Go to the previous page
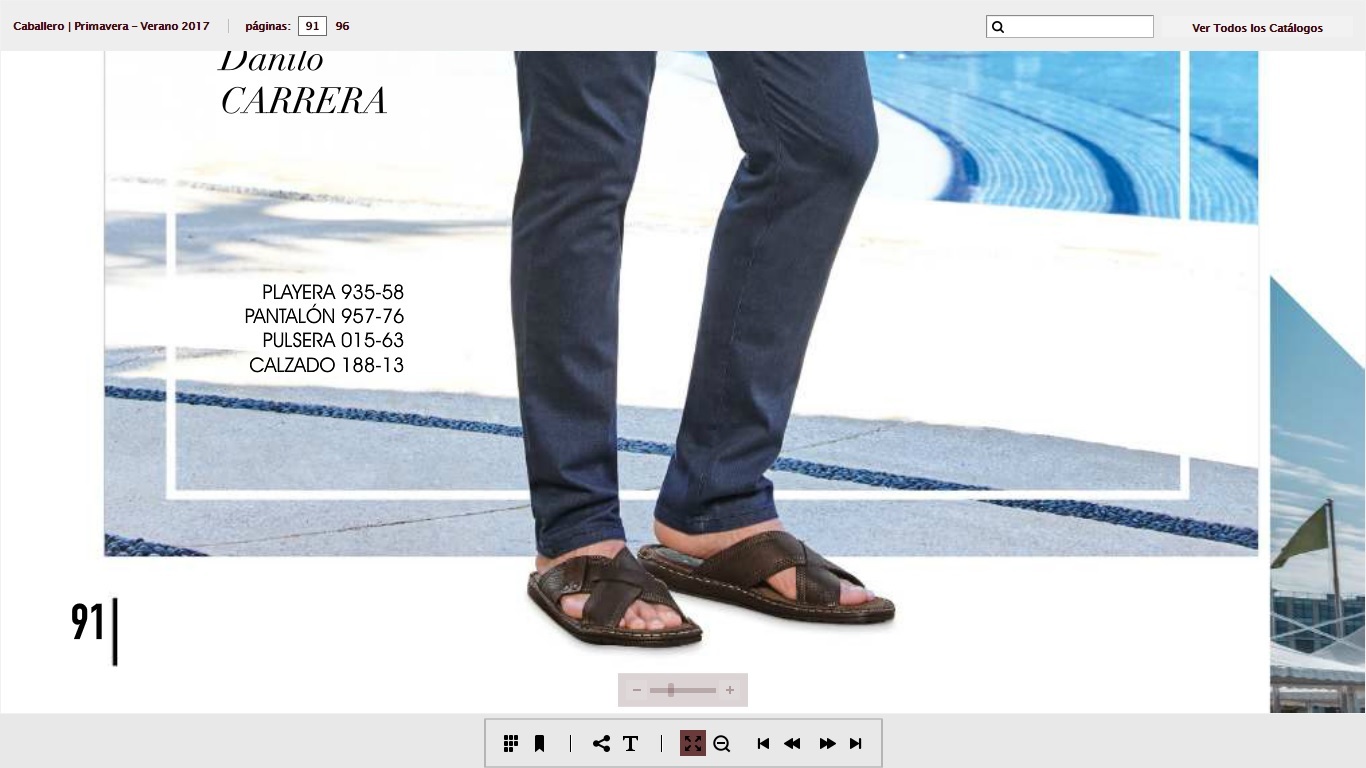The width and height of the screenshot is (1366, 768). [x=792, y=743]
